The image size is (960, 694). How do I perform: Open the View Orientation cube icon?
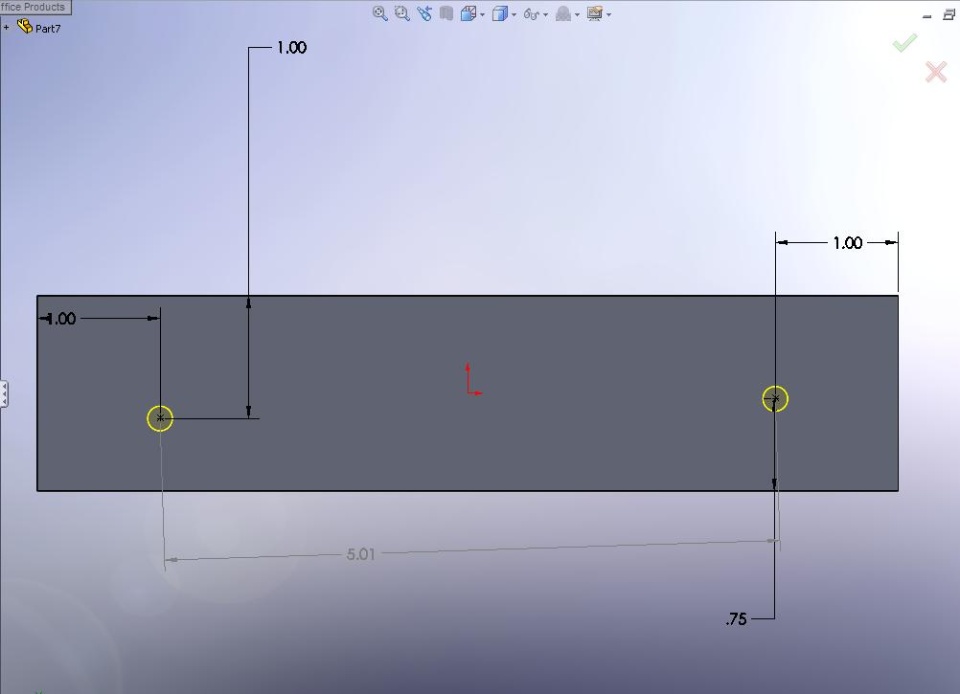(x=468, y=13)
